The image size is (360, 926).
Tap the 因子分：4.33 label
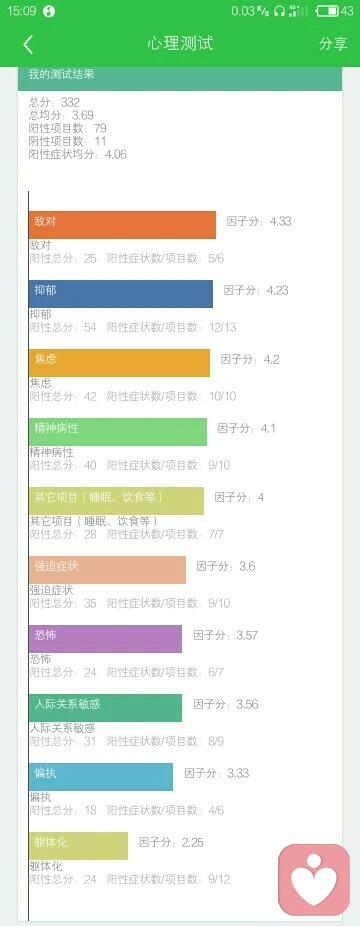259,221
